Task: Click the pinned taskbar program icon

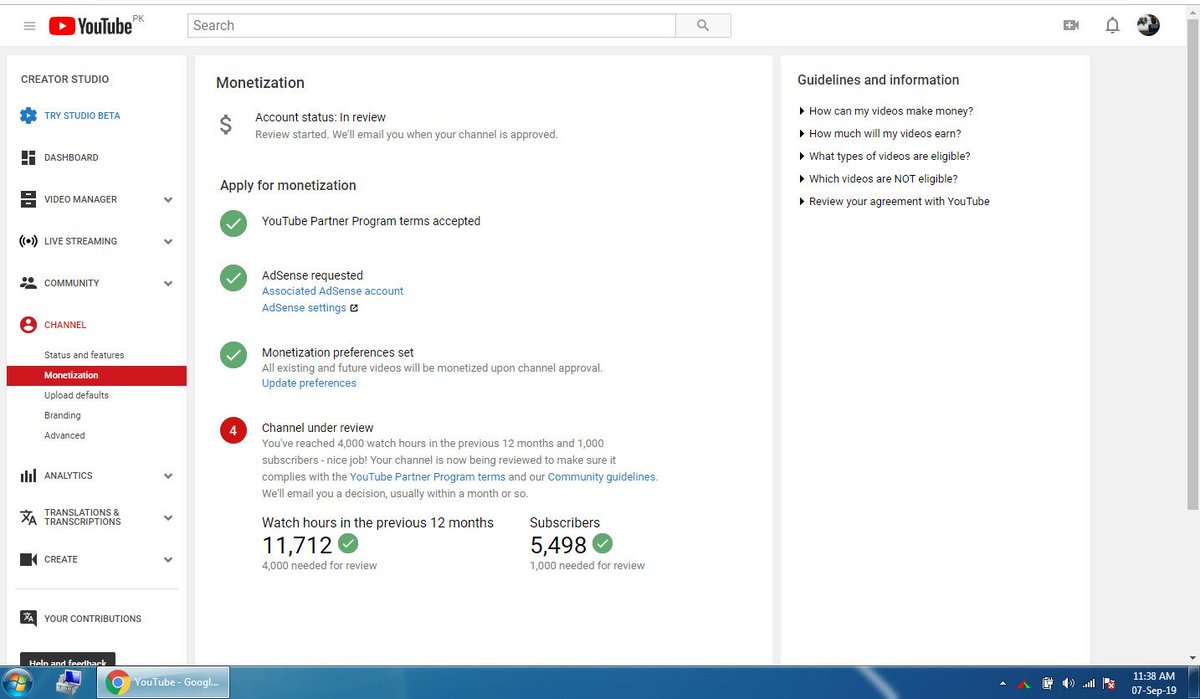Action: tap(69, 683)
